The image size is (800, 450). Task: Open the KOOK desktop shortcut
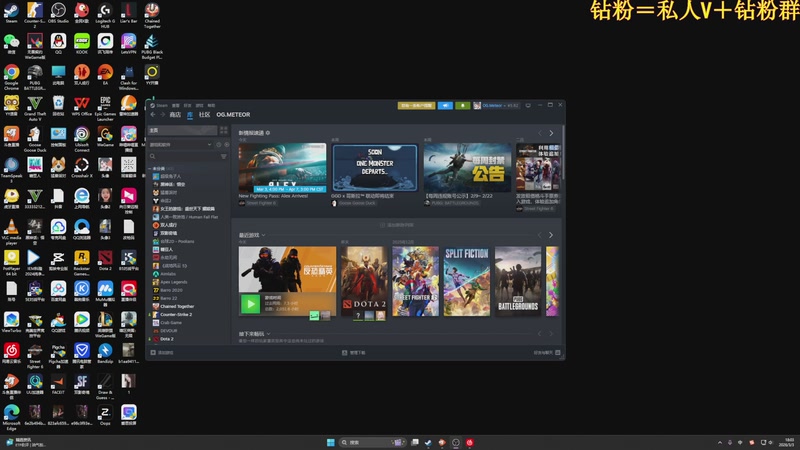tap(82, 43)
